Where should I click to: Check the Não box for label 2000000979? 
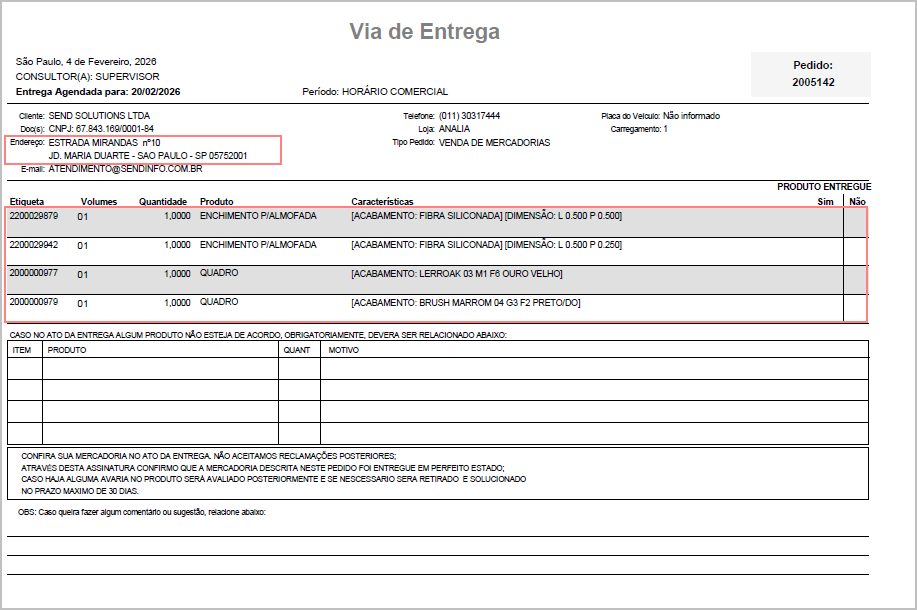(x=856, y=308)
